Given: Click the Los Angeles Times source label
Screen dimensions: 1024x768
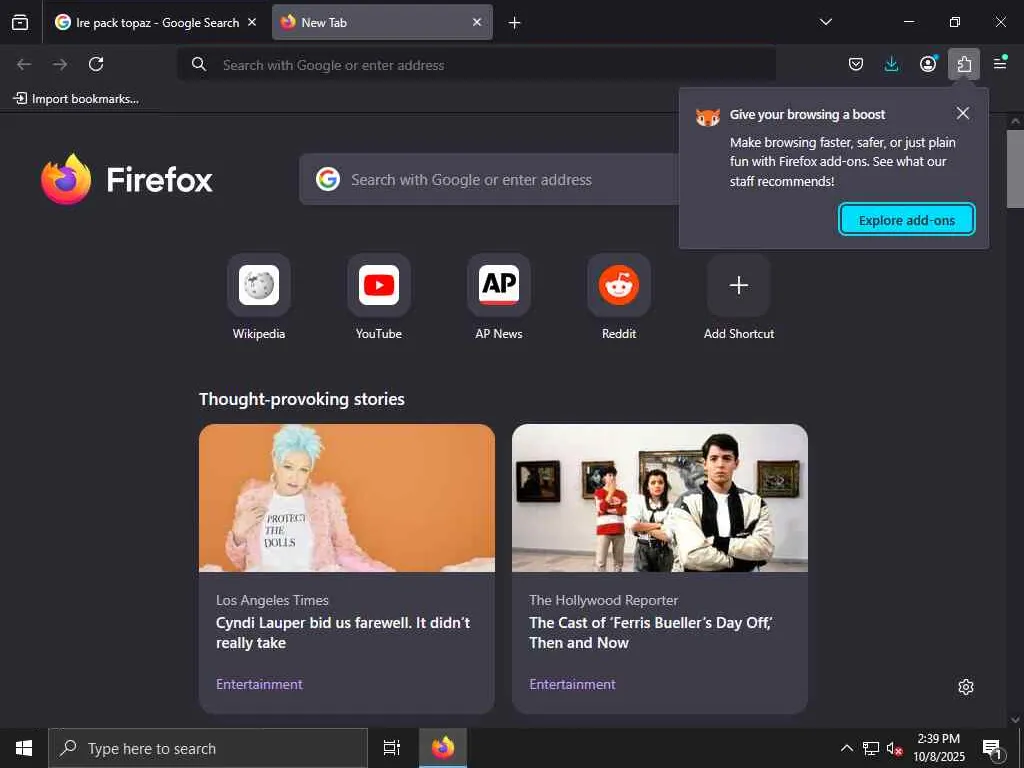Looking at the screenshot, I should [272, 600].
